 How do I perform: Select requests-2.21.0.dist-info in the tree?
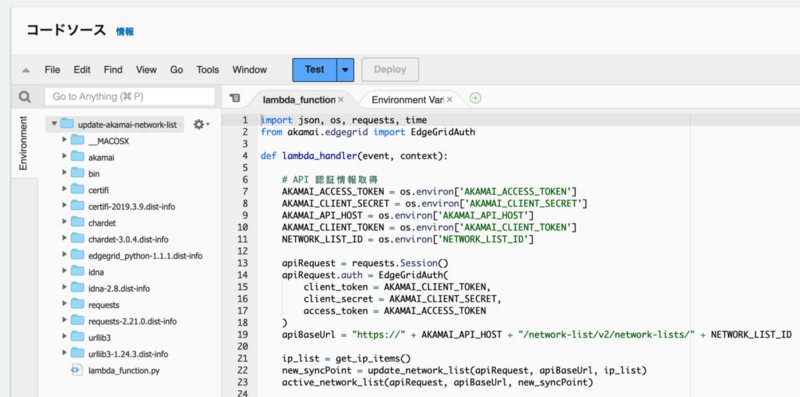(133, 321)
